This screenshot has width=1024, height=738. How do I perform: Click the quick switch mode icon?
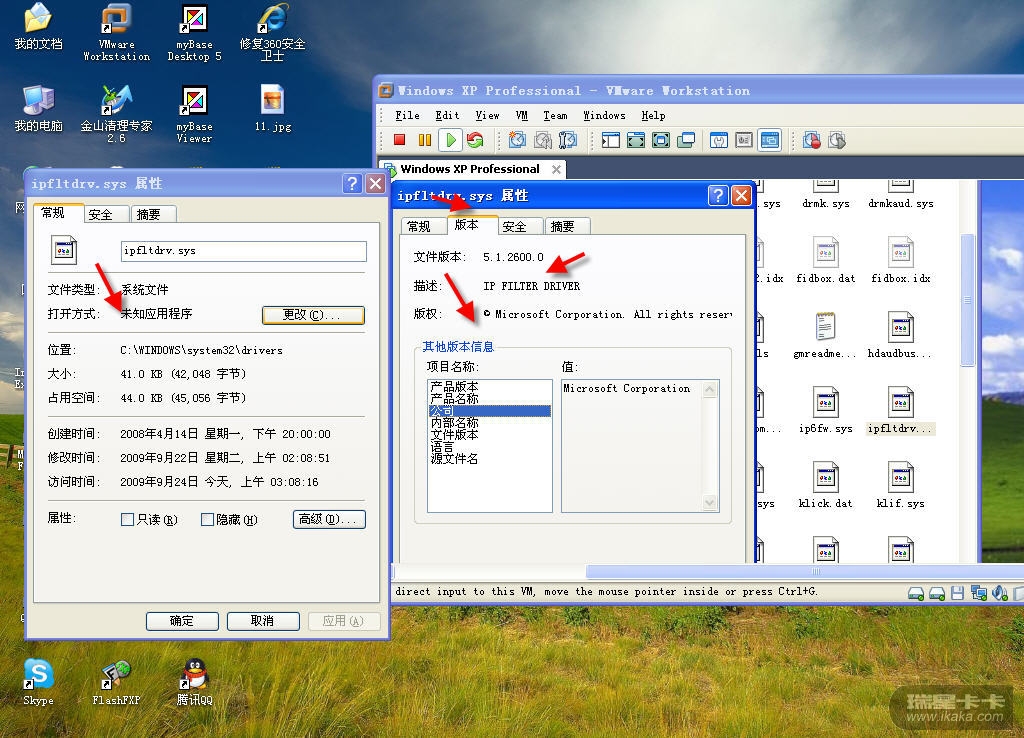pos(635,140)
